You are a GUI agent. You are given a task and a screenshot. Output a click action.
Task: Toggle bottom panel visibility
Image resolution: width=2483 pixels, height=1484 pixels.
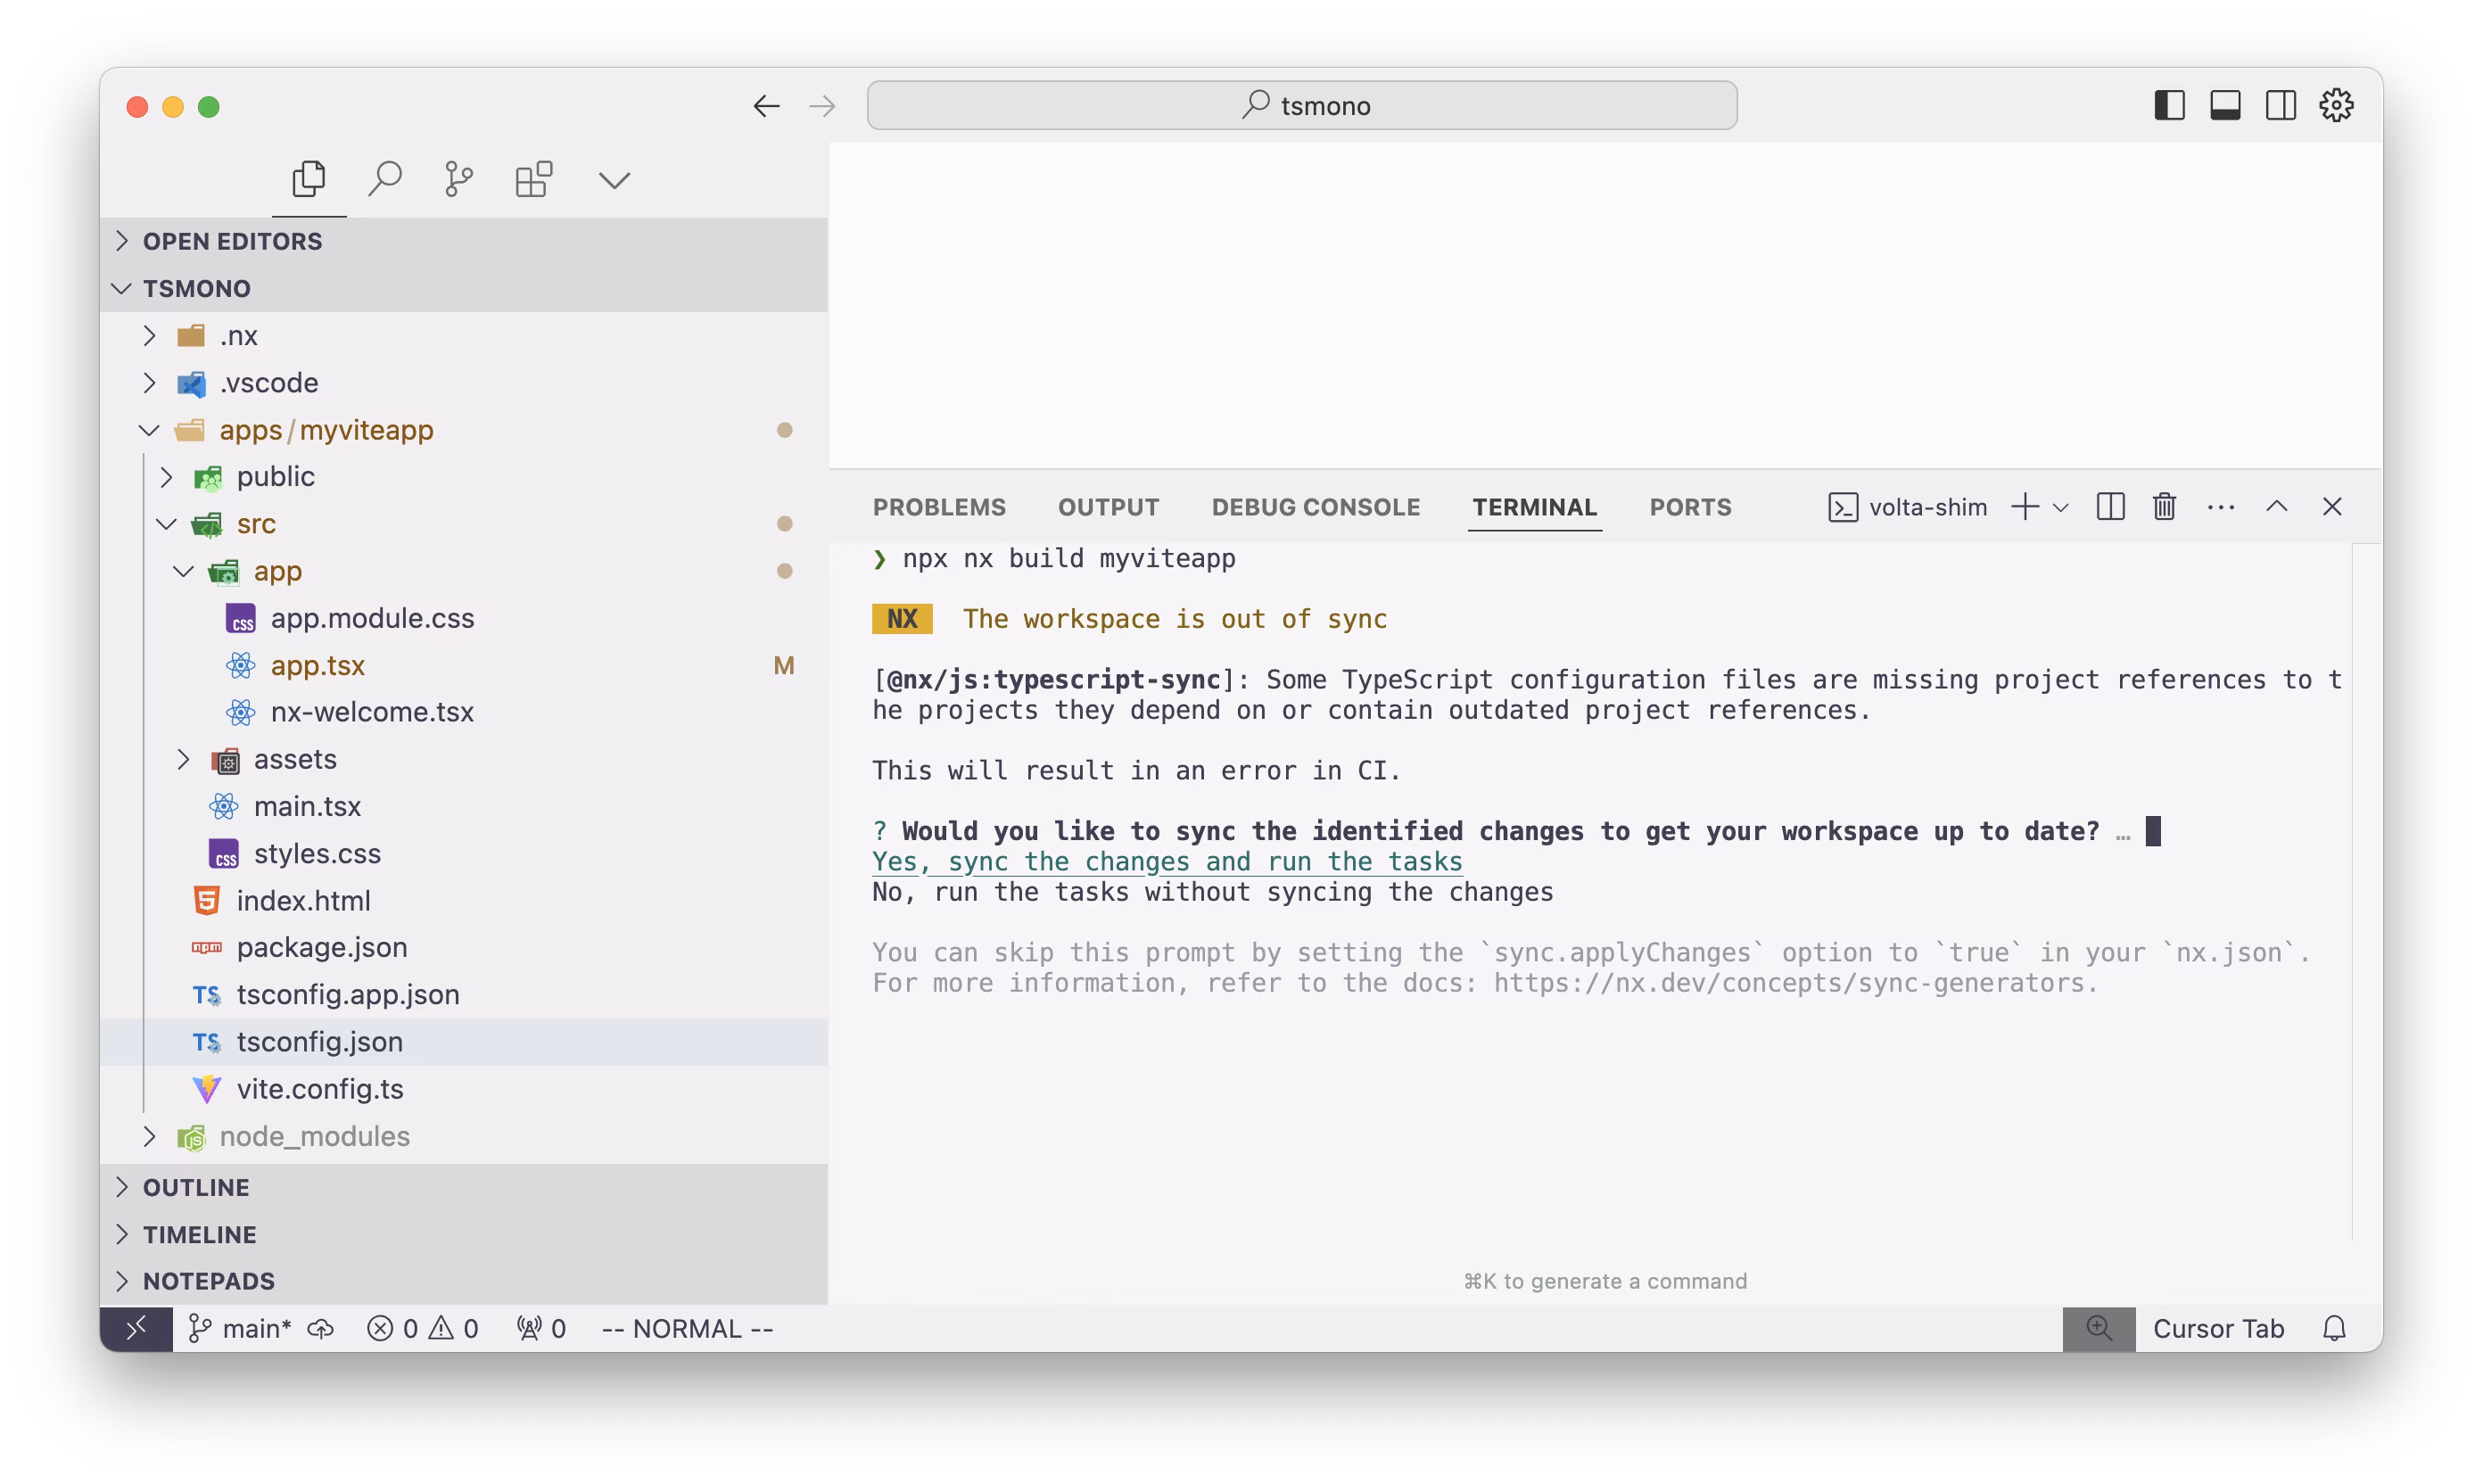pyautogui.click(x=2225, y=105)
